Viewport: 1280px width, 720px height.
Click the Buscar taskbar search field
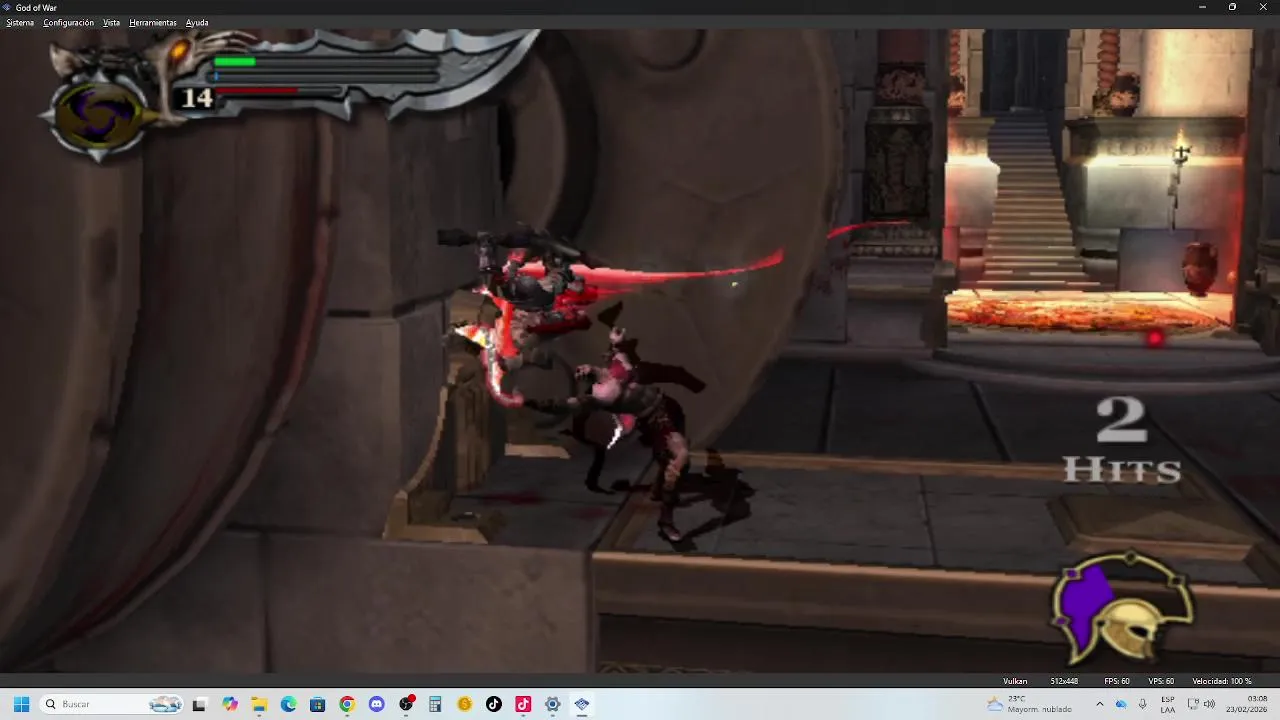coord(112,704)
